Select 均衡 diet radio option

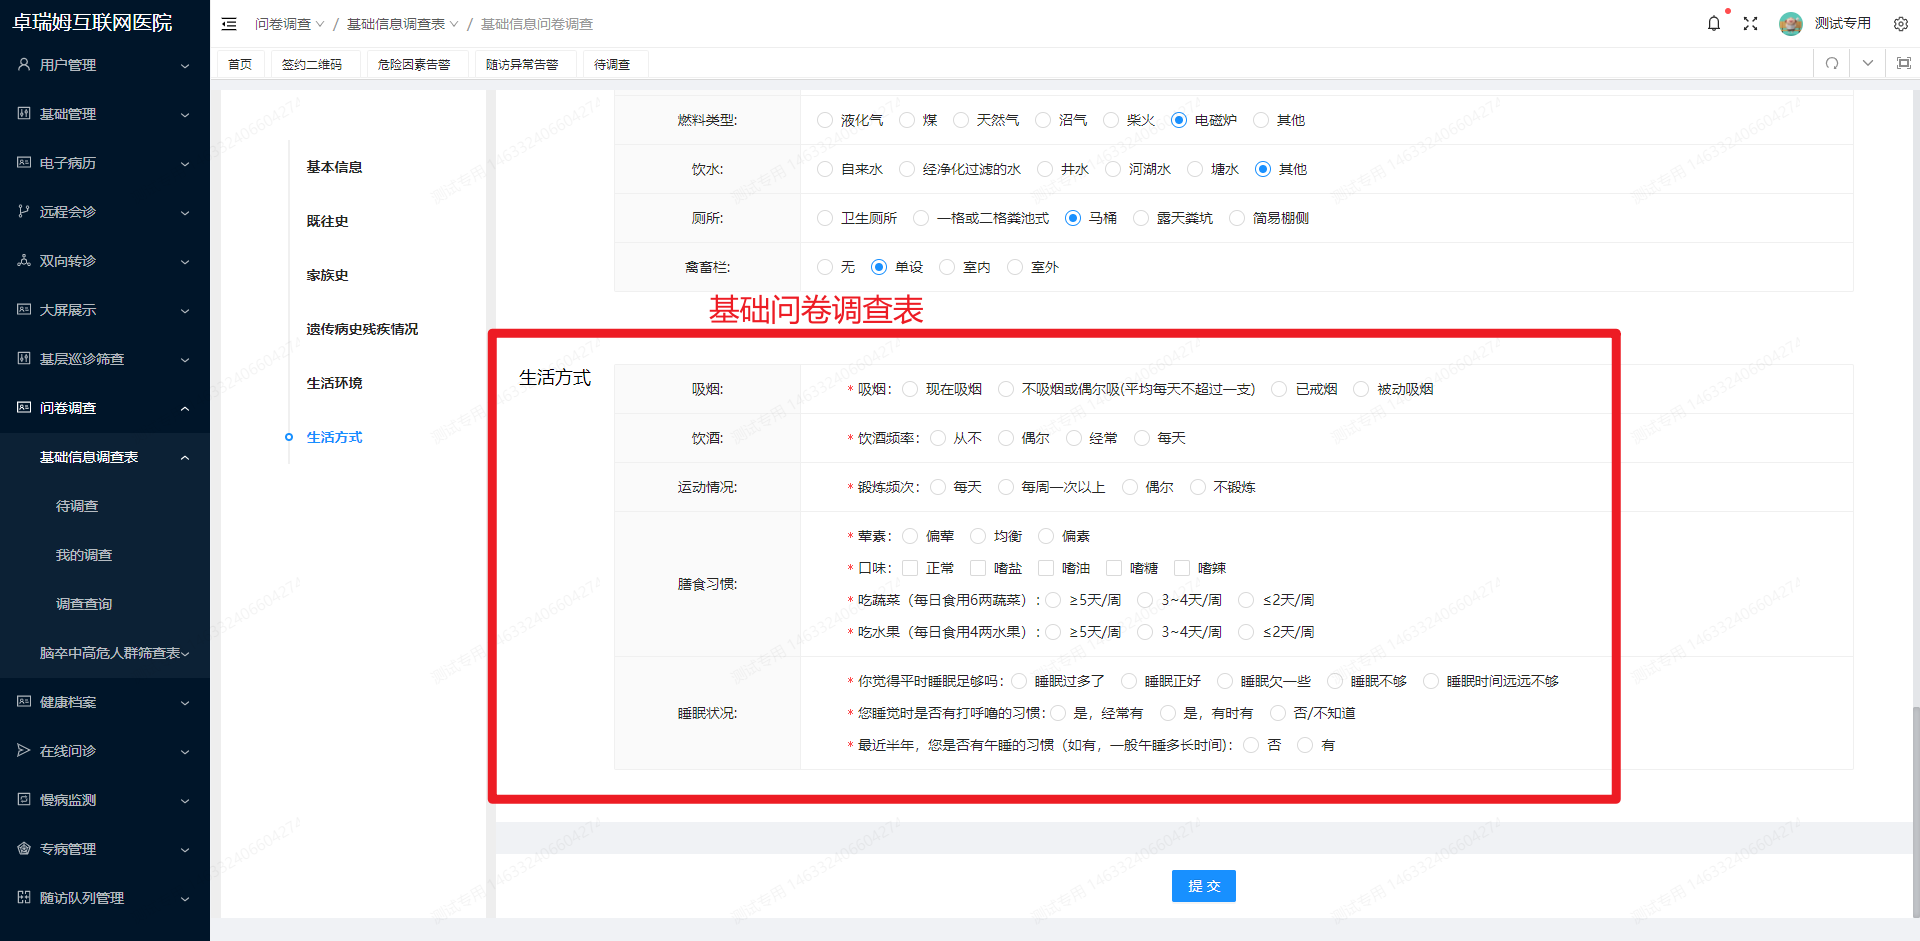(x=978, y=536)
